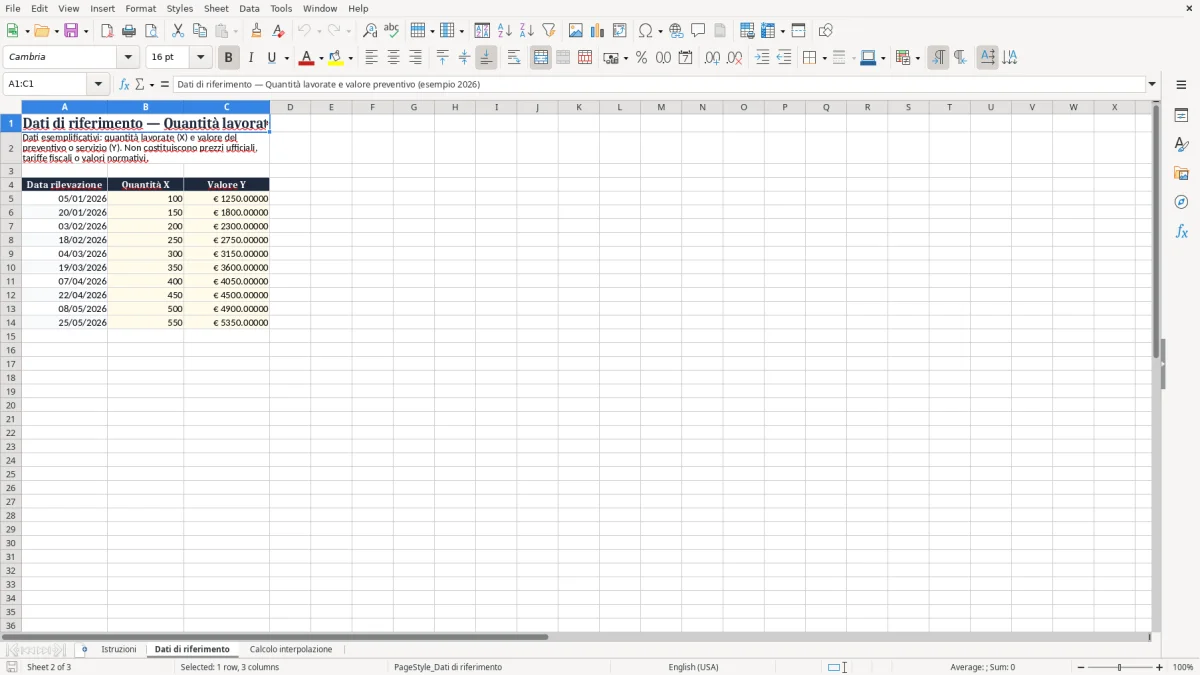
Task: Open Borders dropdown arrow
Action: coord(823,58)
